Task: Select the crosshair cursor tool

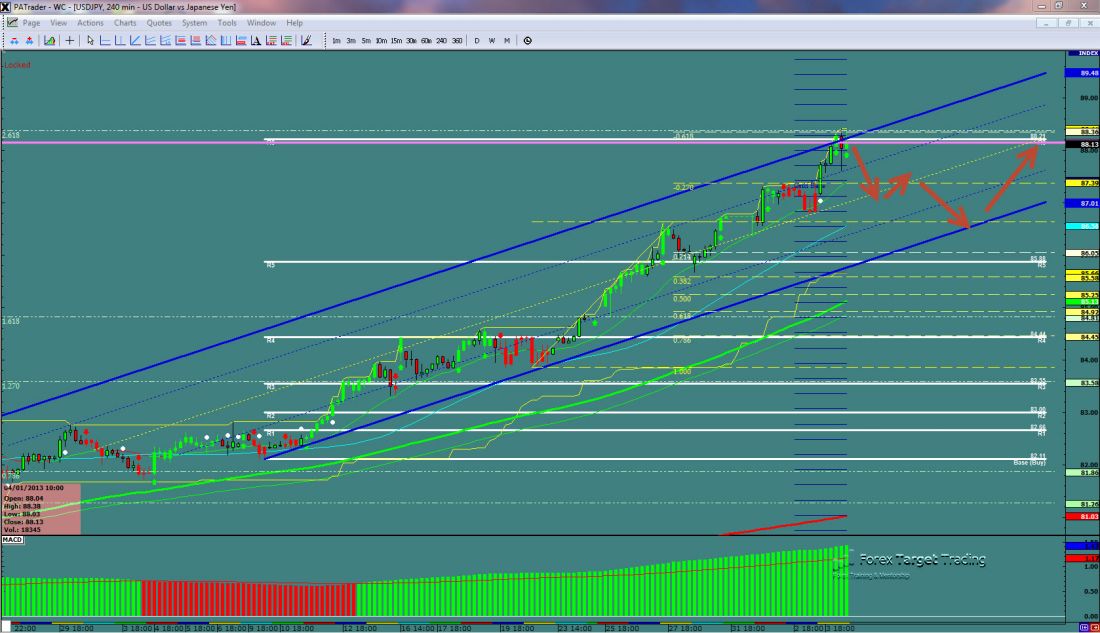Action: [x=69, y=41]
